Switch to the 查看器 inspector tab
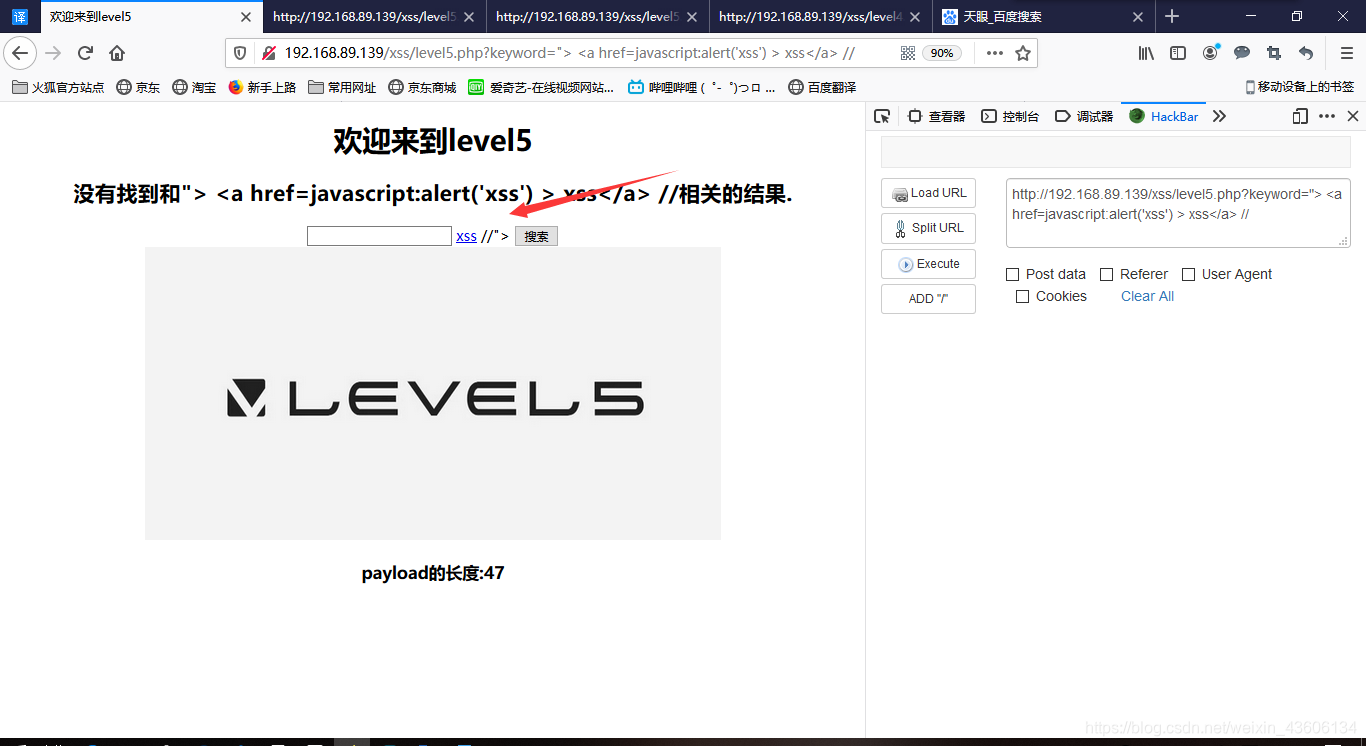 pos(936,116)
